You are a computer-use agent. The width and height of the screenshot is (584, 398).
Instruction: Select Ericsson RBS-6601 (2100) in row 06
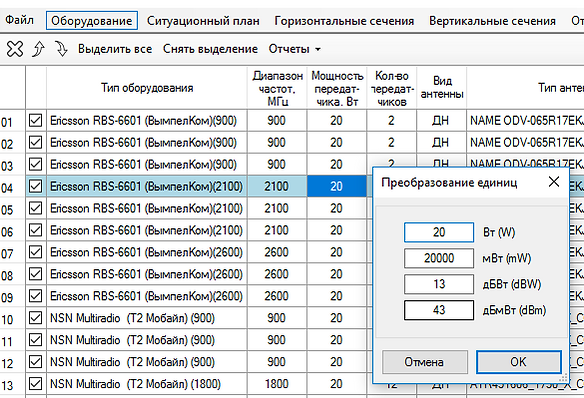click(x=146, y=230)
